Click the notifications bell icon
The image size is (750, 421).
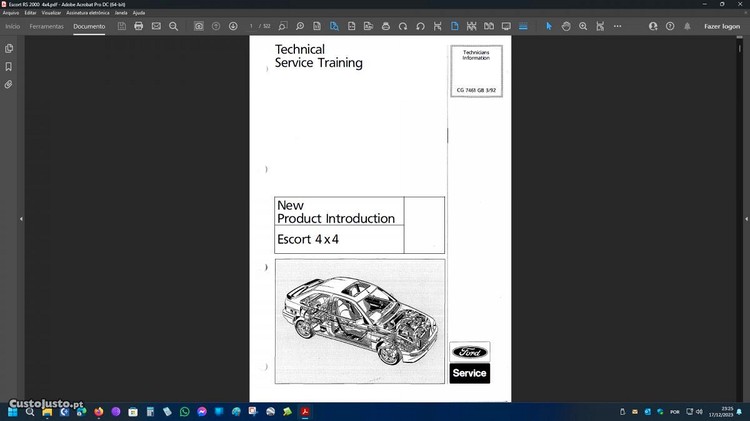pyautogui.click(x=688, y=26)
